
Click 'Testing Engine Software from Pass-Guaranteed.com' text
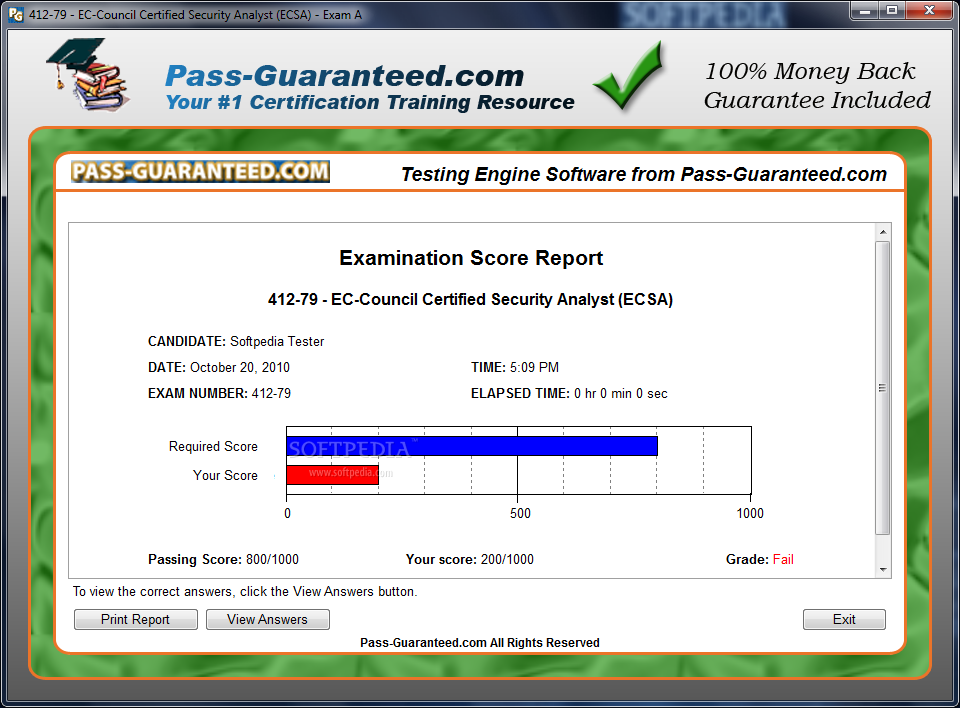coord(643,174)
